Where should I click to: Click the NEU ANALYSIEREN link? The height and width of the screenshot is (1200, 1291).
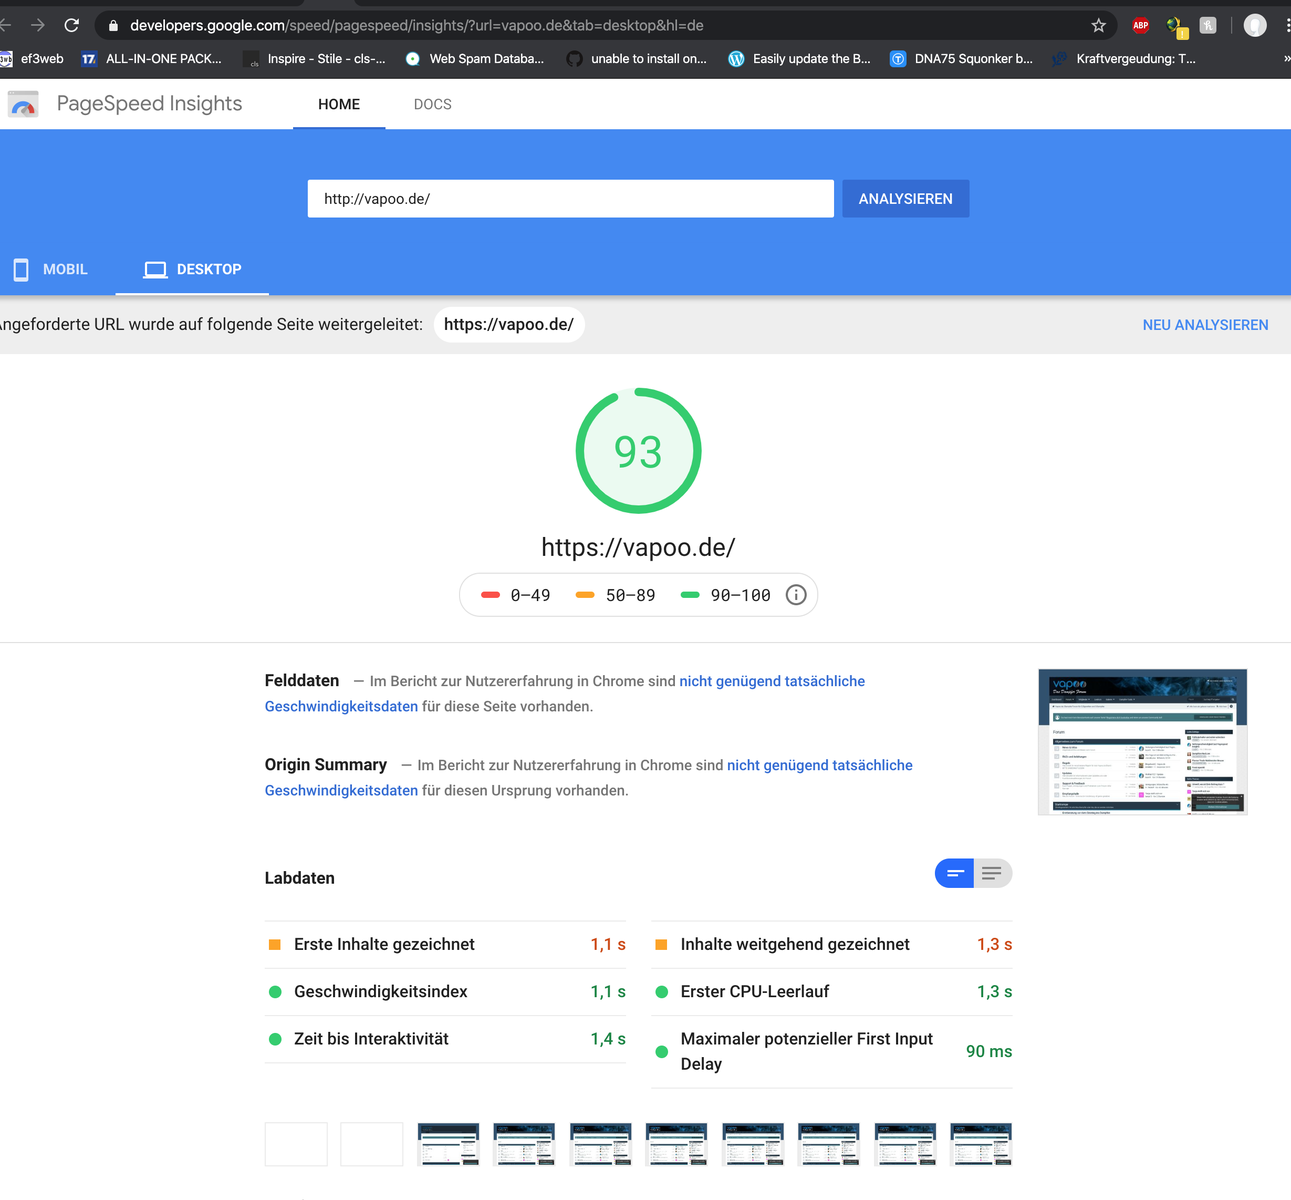coord(1205,325)
